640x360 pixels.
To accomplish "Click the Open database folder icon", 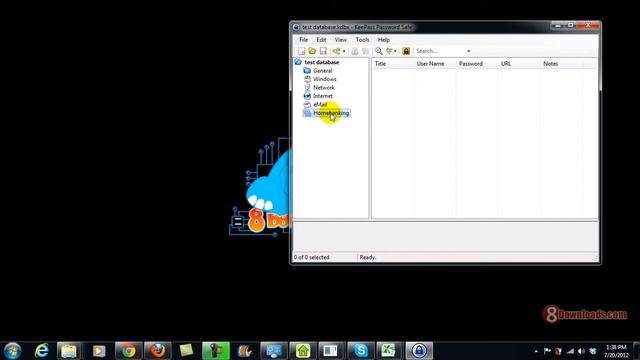I will click(x=312, y=51).
